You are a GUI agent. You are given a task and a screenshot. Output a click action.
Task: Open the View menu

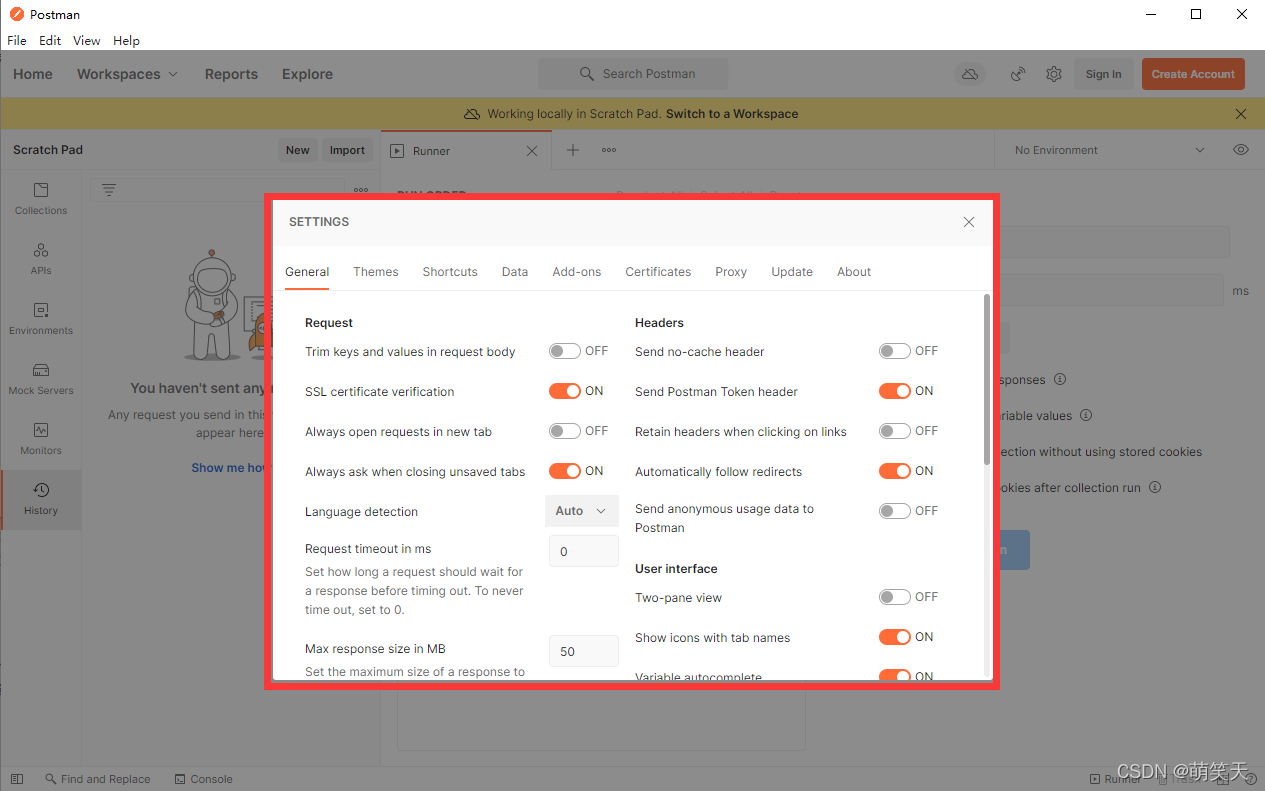pyautogui.click(x=87, y=41)
